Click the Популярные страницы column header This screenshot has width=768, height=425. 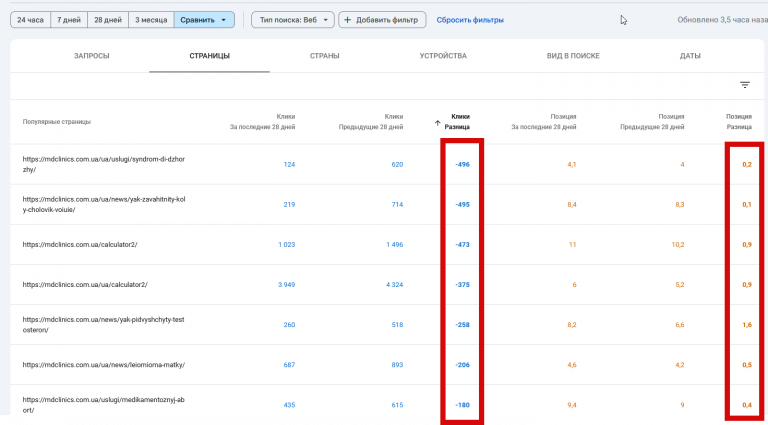(56, 122)
